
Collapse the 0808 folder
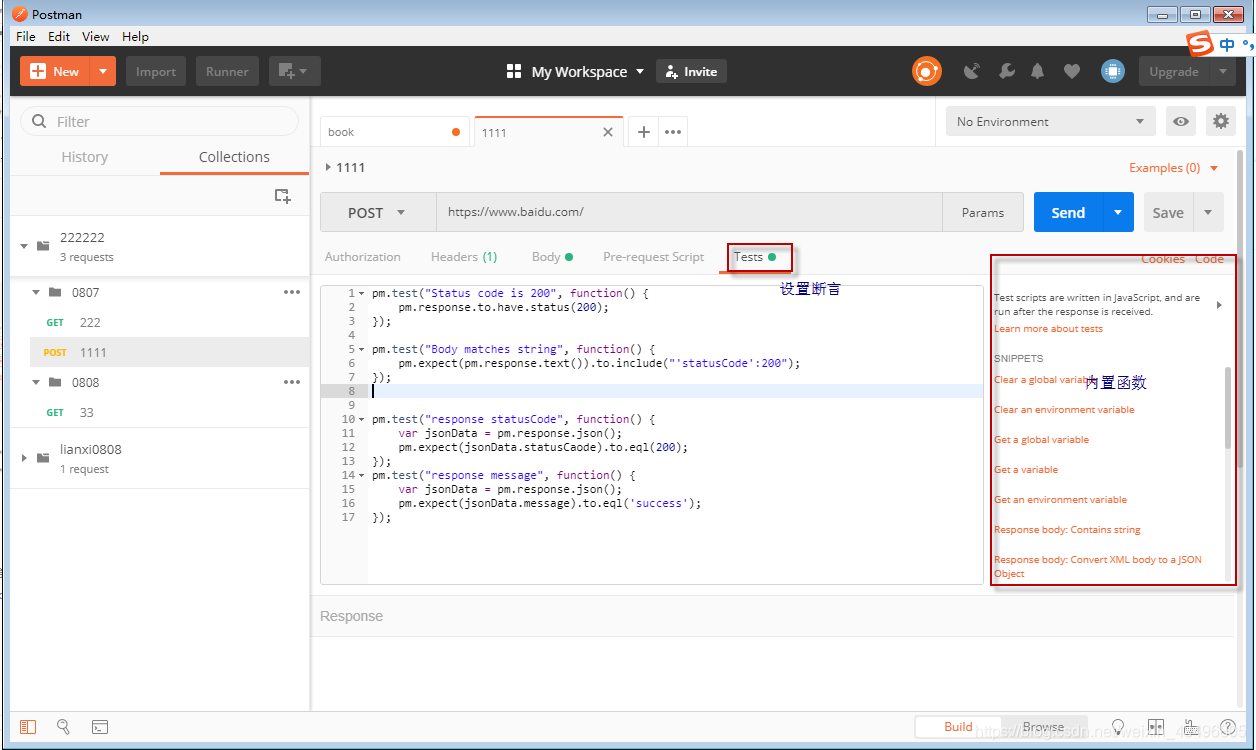(x=36, y=382)
